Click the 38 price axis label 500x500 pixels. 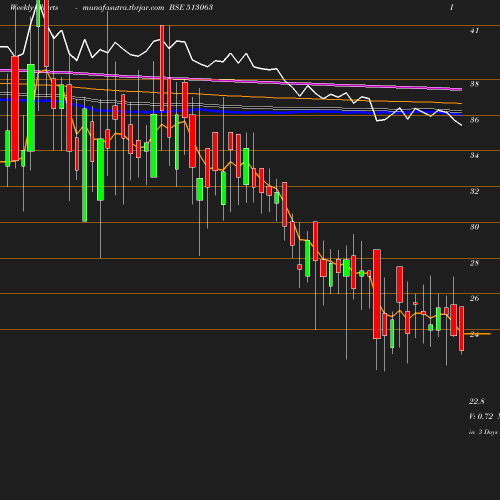point(474,84)
